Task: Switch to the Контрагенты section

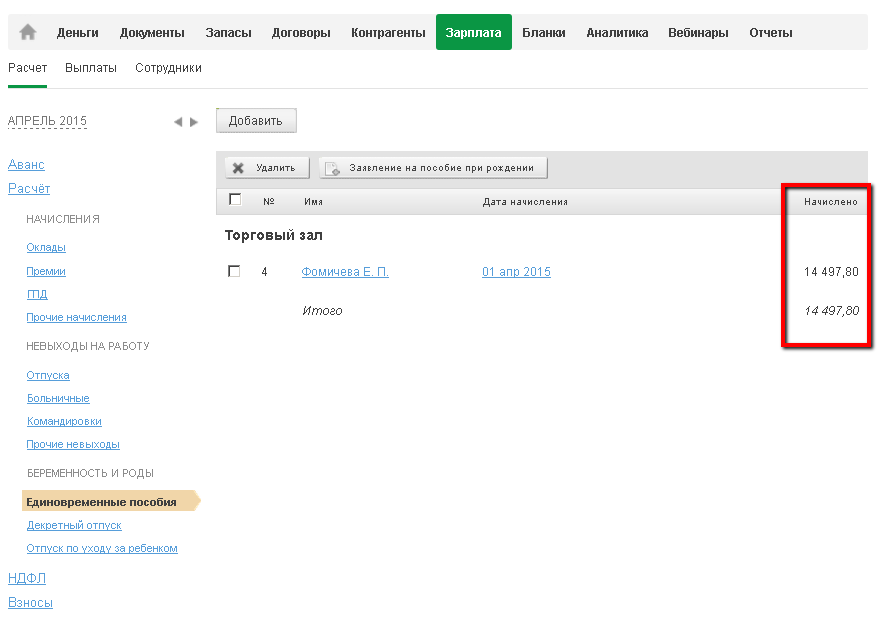Action: click(x=388, y=32)
